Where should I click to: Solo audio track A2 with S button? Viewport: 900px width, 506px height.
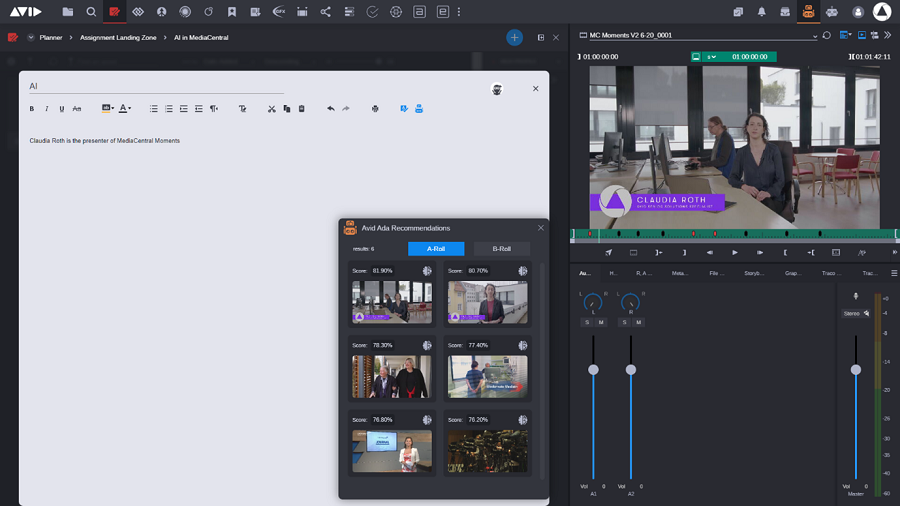(624, 322)
